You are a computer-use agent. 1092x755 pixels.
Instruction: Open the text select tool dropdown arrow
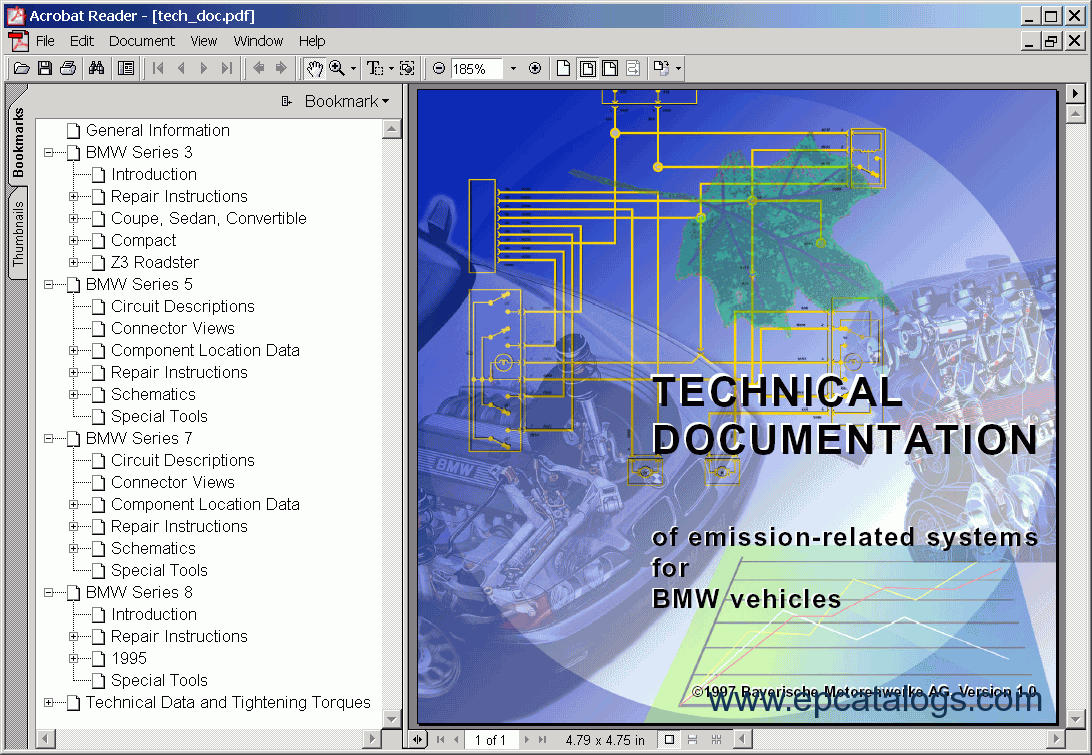[391, 68]
